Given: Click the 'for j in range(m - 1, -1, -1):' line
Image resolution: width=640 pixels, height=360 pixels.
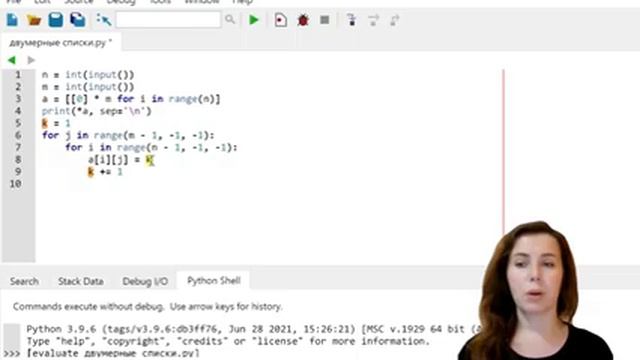Looking at the screenshot, I should 128,135.
